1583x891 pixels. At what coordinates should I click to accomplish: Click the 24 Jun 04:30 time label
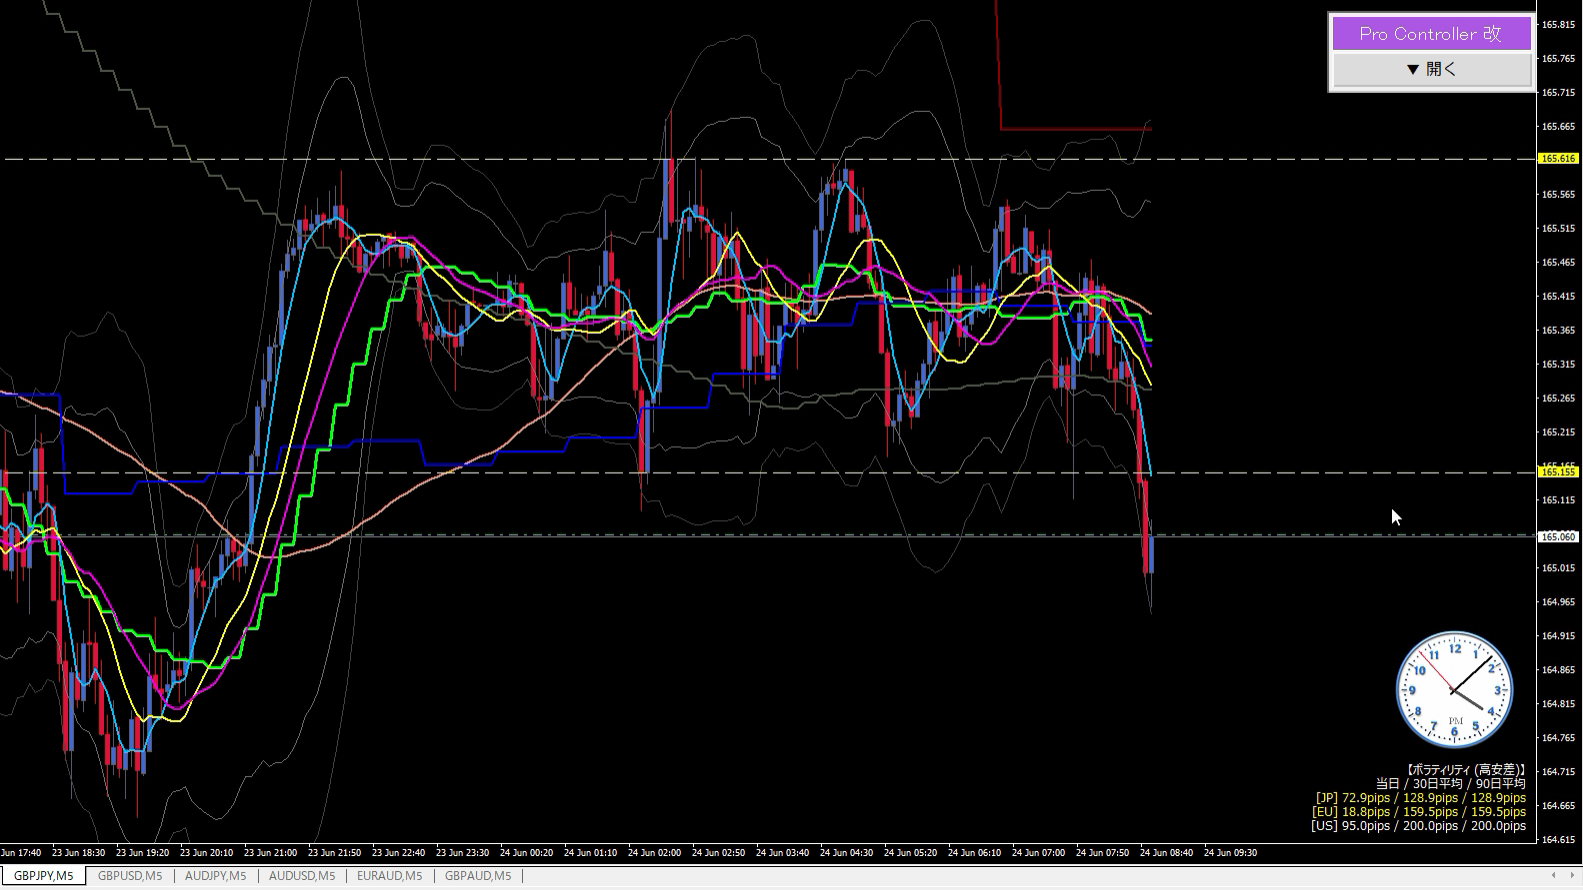[x=846, y=853]
